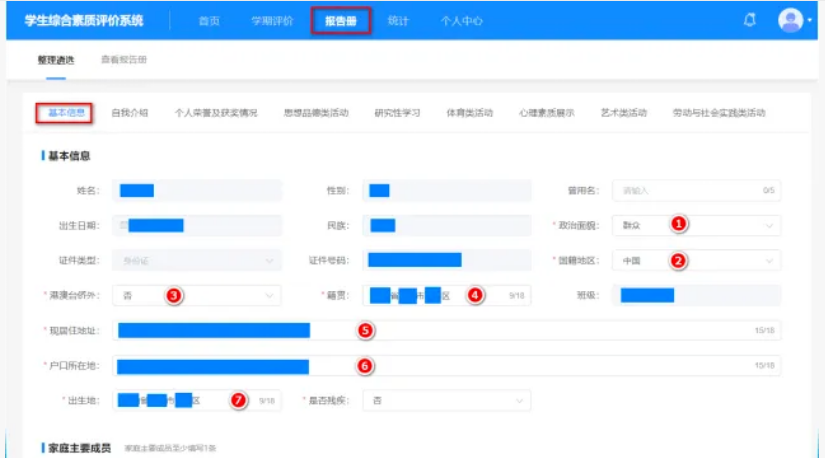This screenshot has height=458, width=825.
Task: Open the 国籍地区 dropdown showing 中国
Action: coord(768,261)
